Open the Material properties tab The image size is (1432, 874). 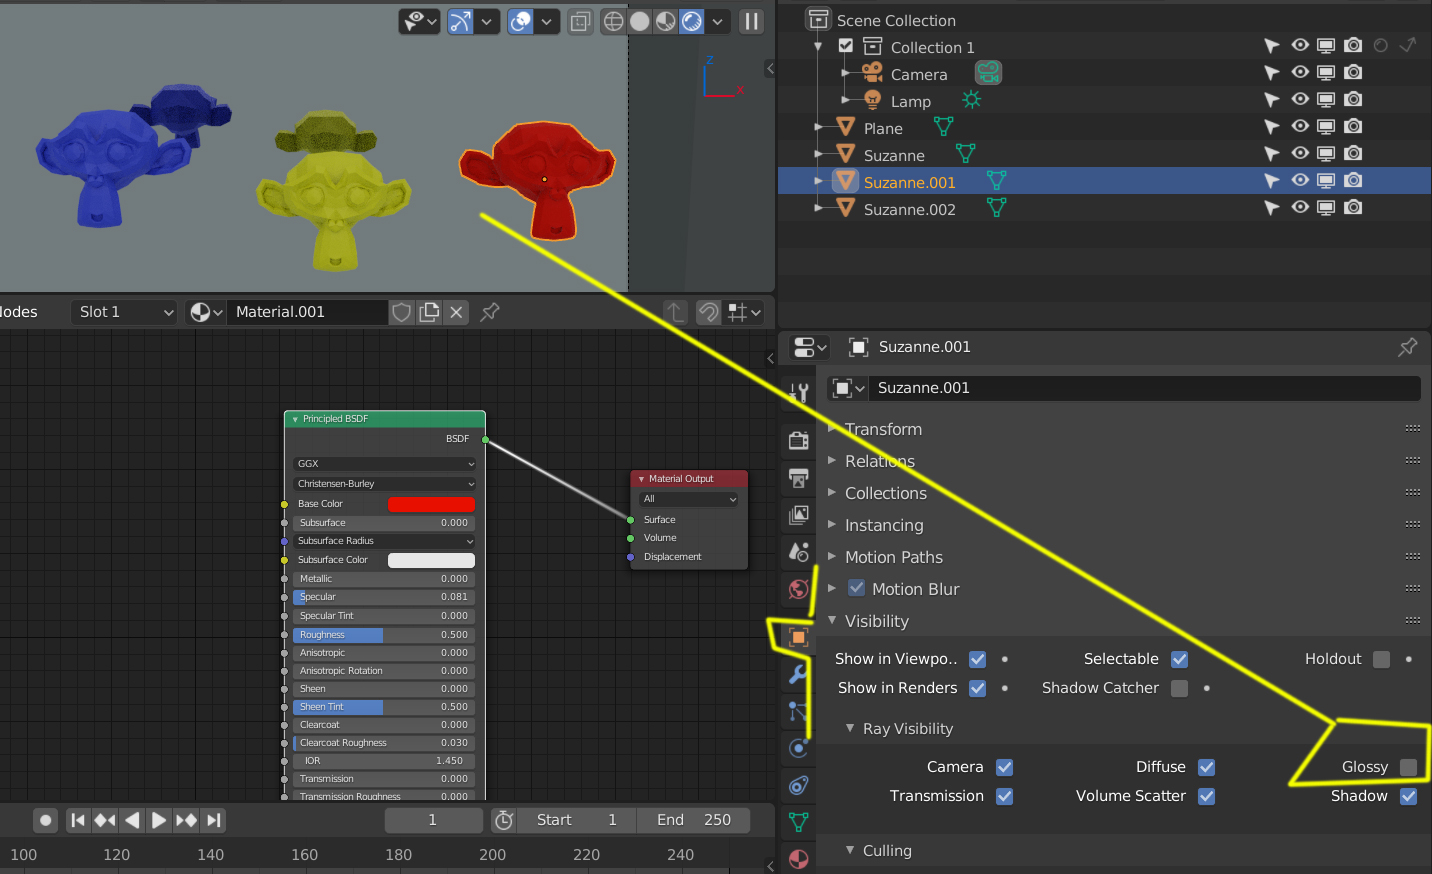point(799,859)
